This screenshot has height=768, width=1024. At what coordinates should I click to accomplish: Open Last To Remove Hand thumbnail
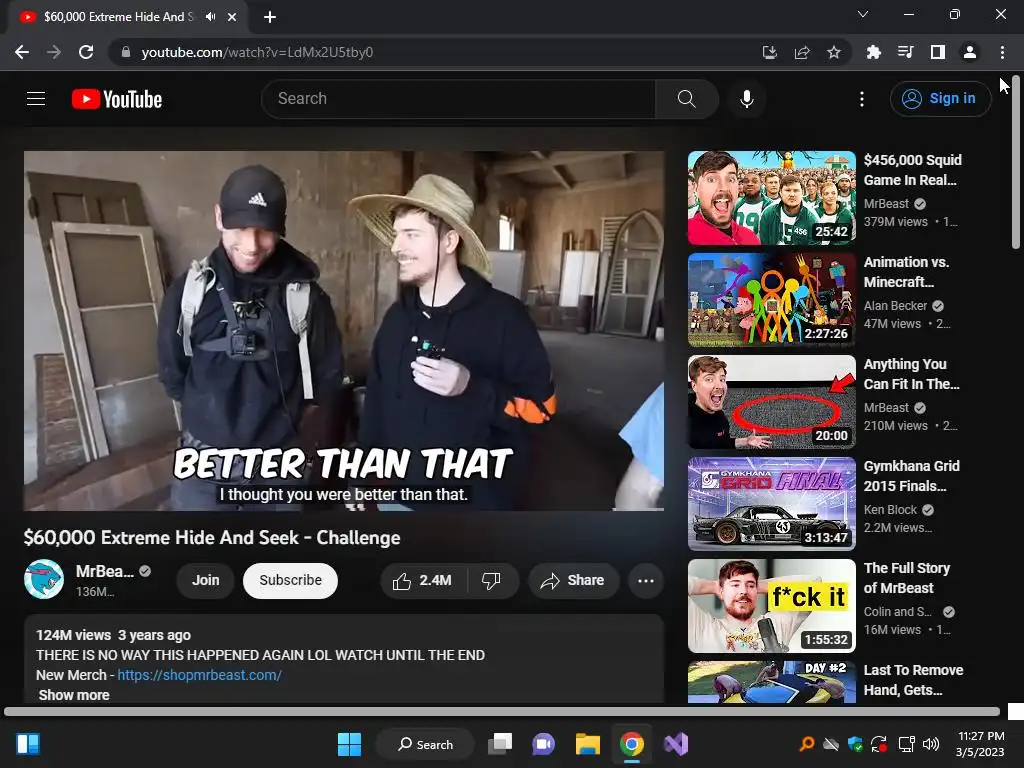(771, 682)
